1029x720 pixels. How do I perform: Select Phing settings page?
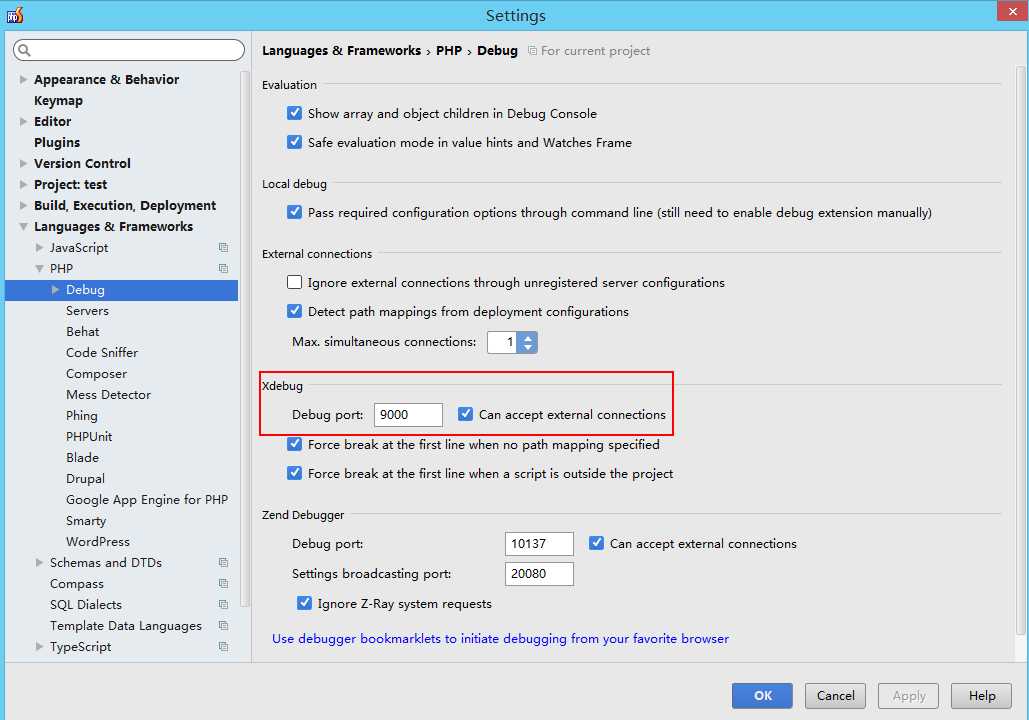pos(81,415)
